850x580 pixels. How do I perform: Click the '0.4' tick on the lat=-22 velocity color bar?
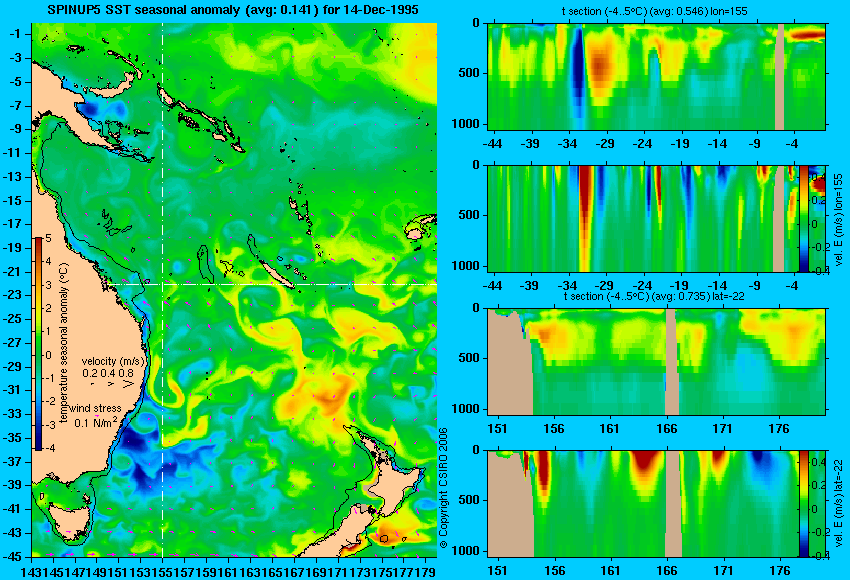(817, 462)
